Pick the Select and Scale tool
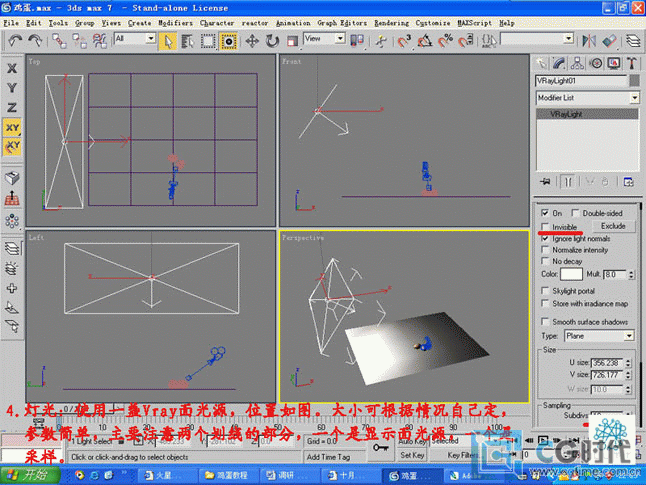Image resolution: width=646 pixels, height=485 pixels. 292,41
